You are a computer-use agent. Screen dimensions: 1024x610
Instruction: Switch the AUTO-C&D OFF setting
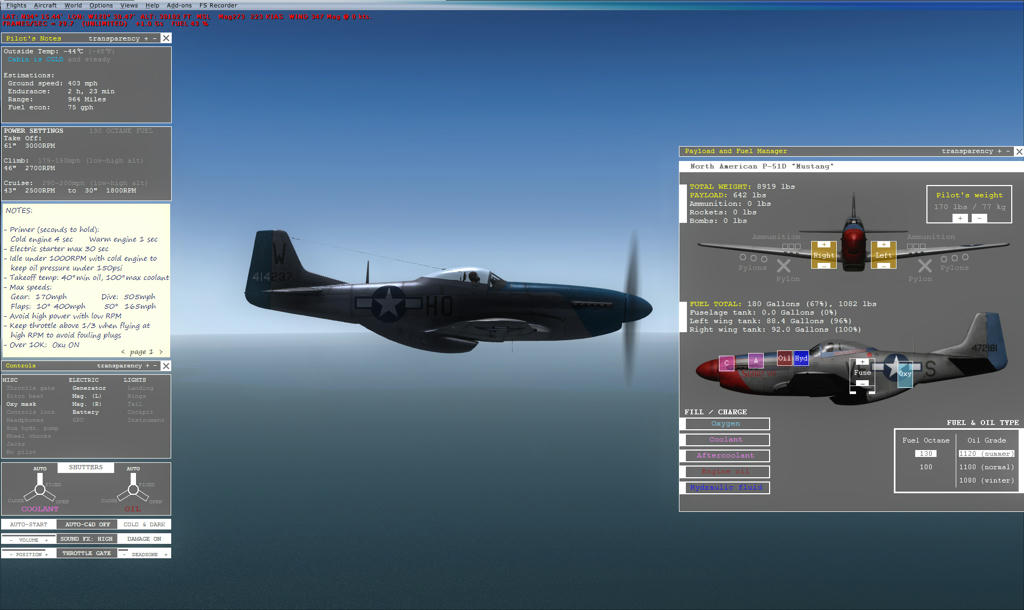[87, 524]
